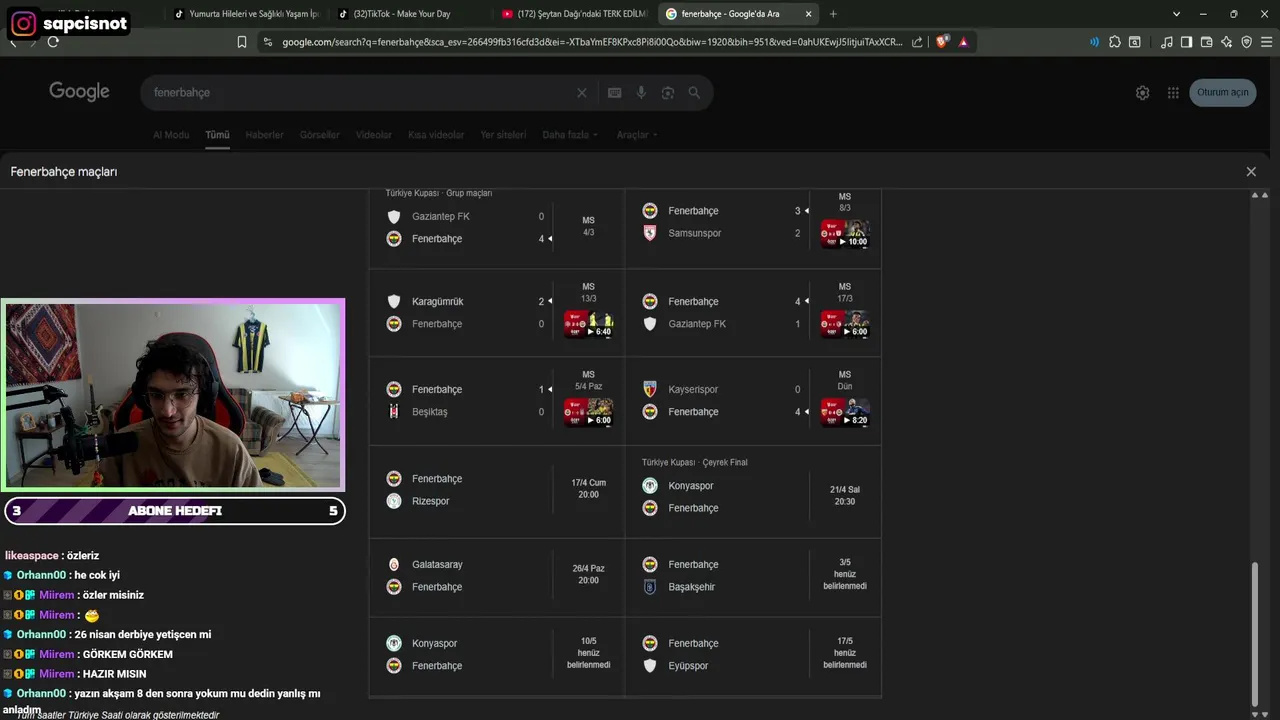This screenshot has width=1280, height=720.
Task: Open the Playlist music note icon
Action: 1167,42
